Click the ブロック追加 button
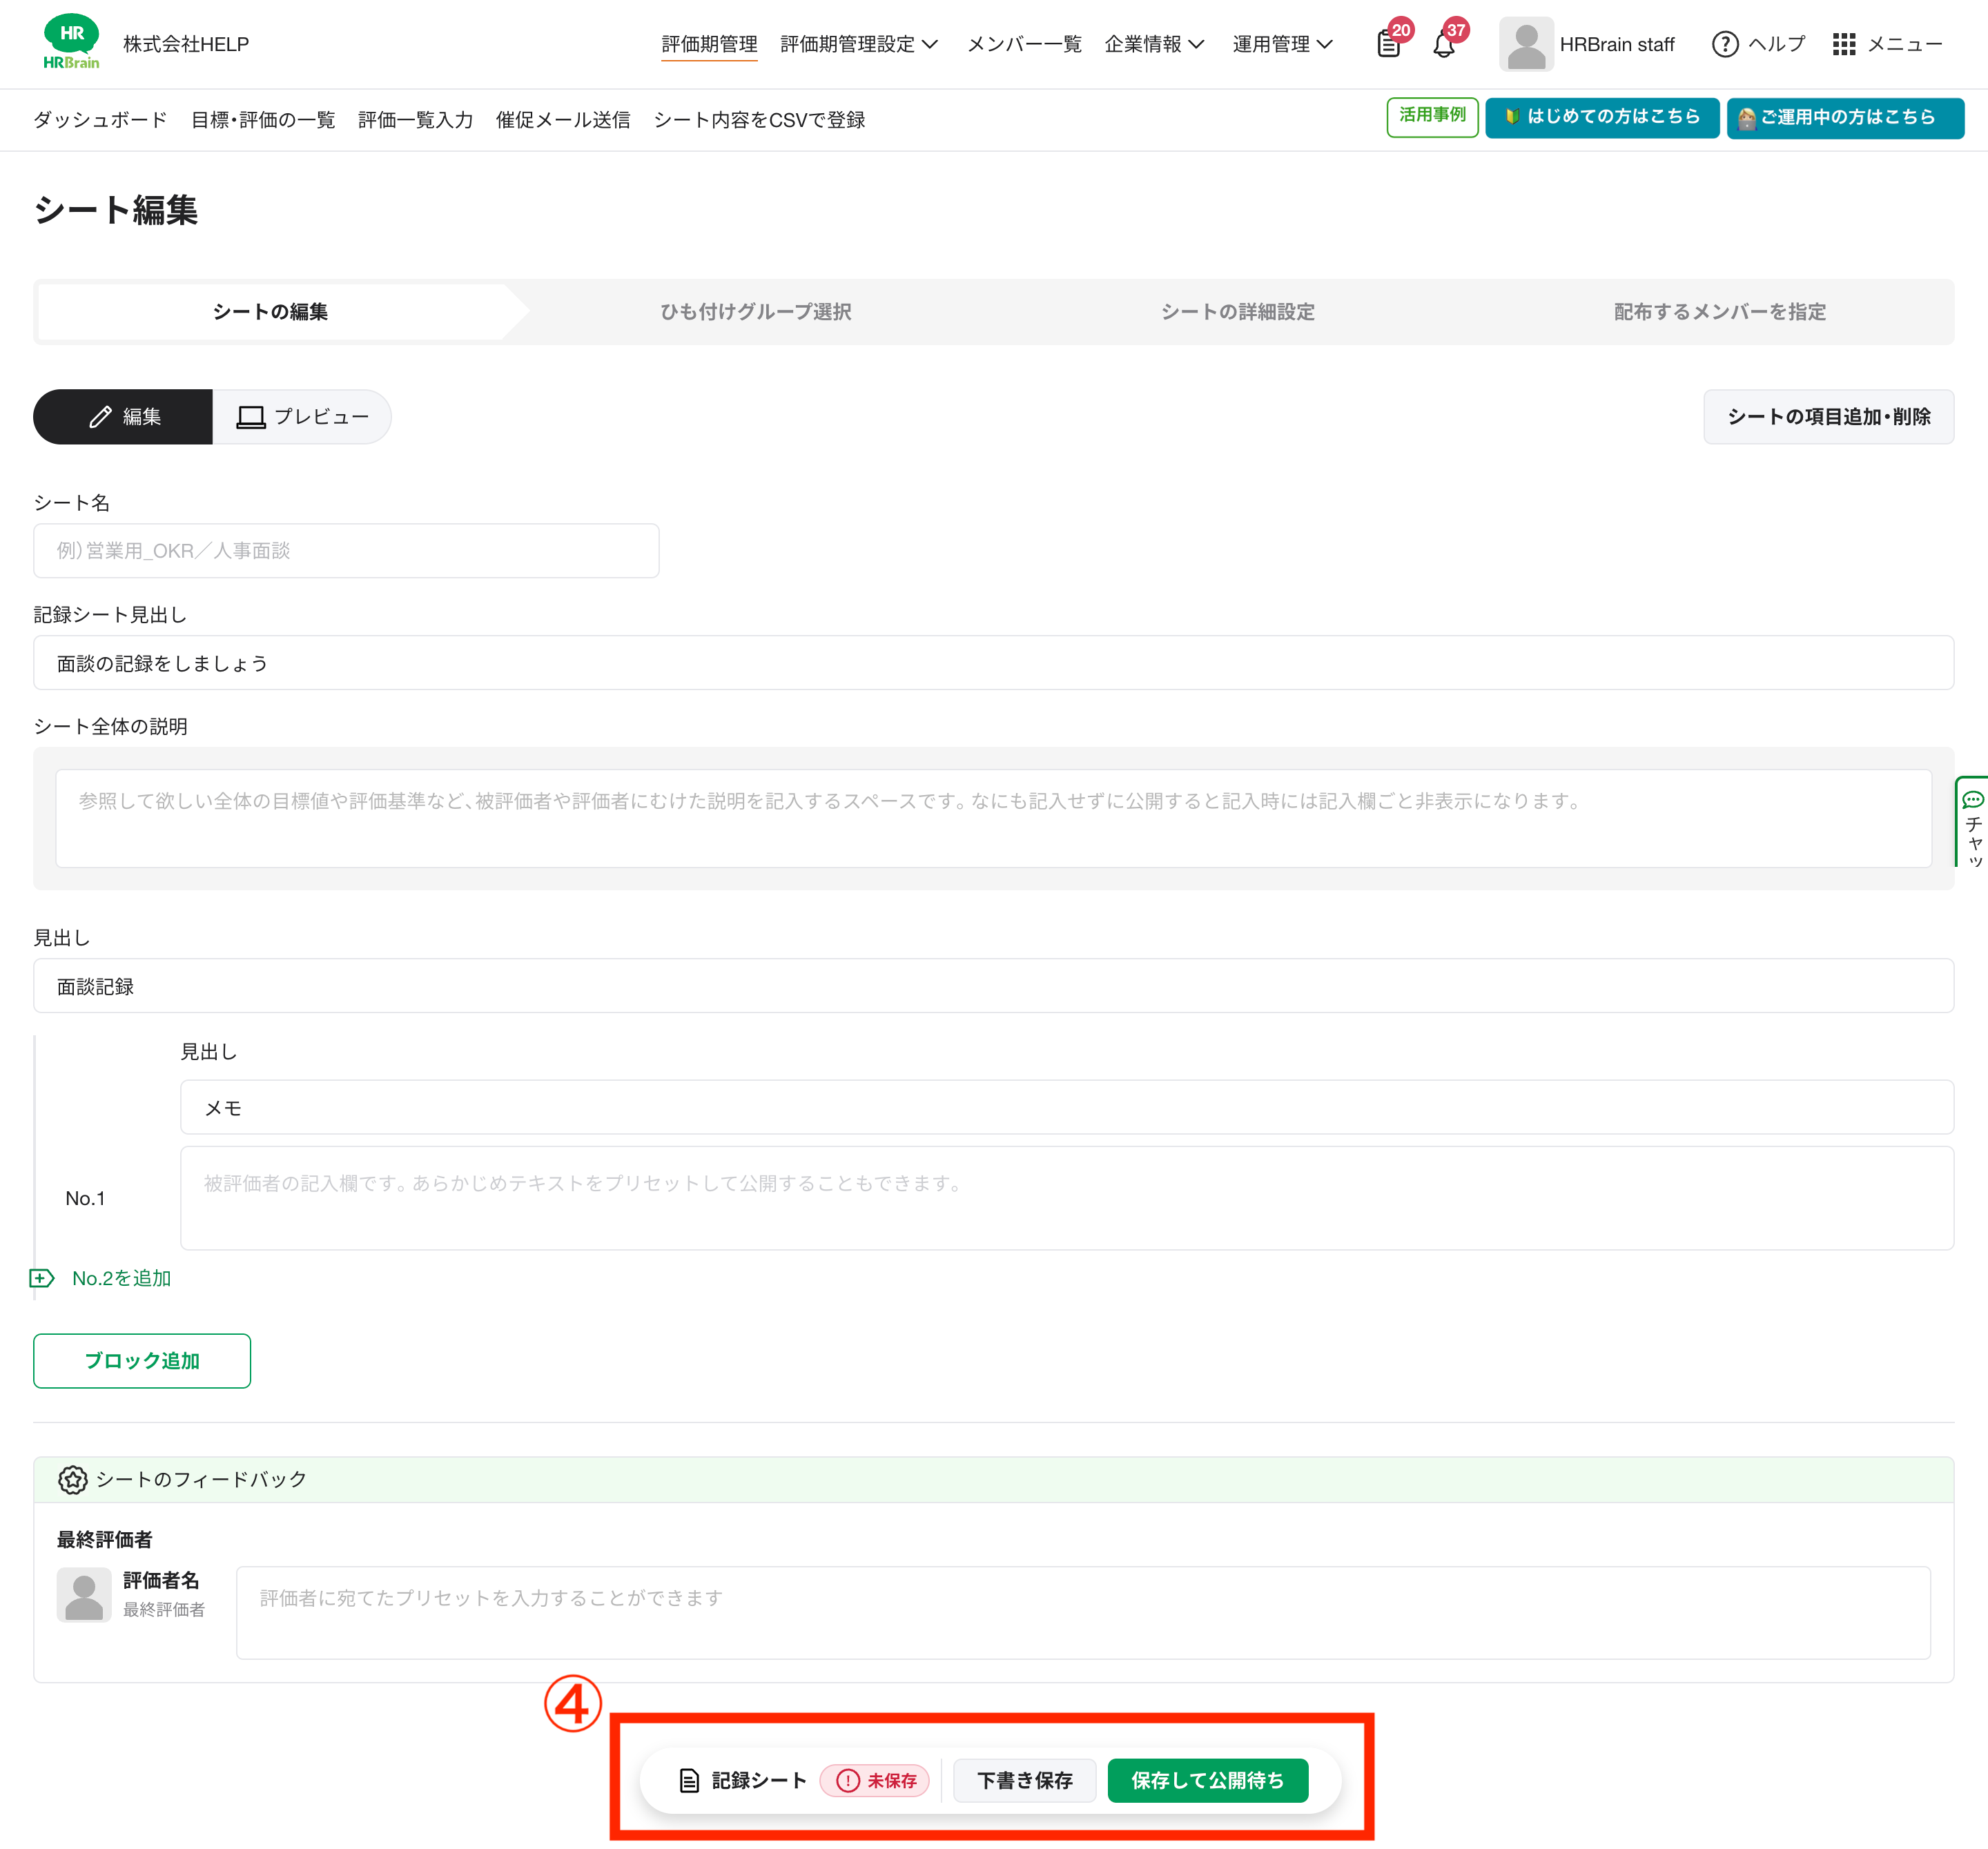The image size is (1988, 1849). (x=141, y=1360)
